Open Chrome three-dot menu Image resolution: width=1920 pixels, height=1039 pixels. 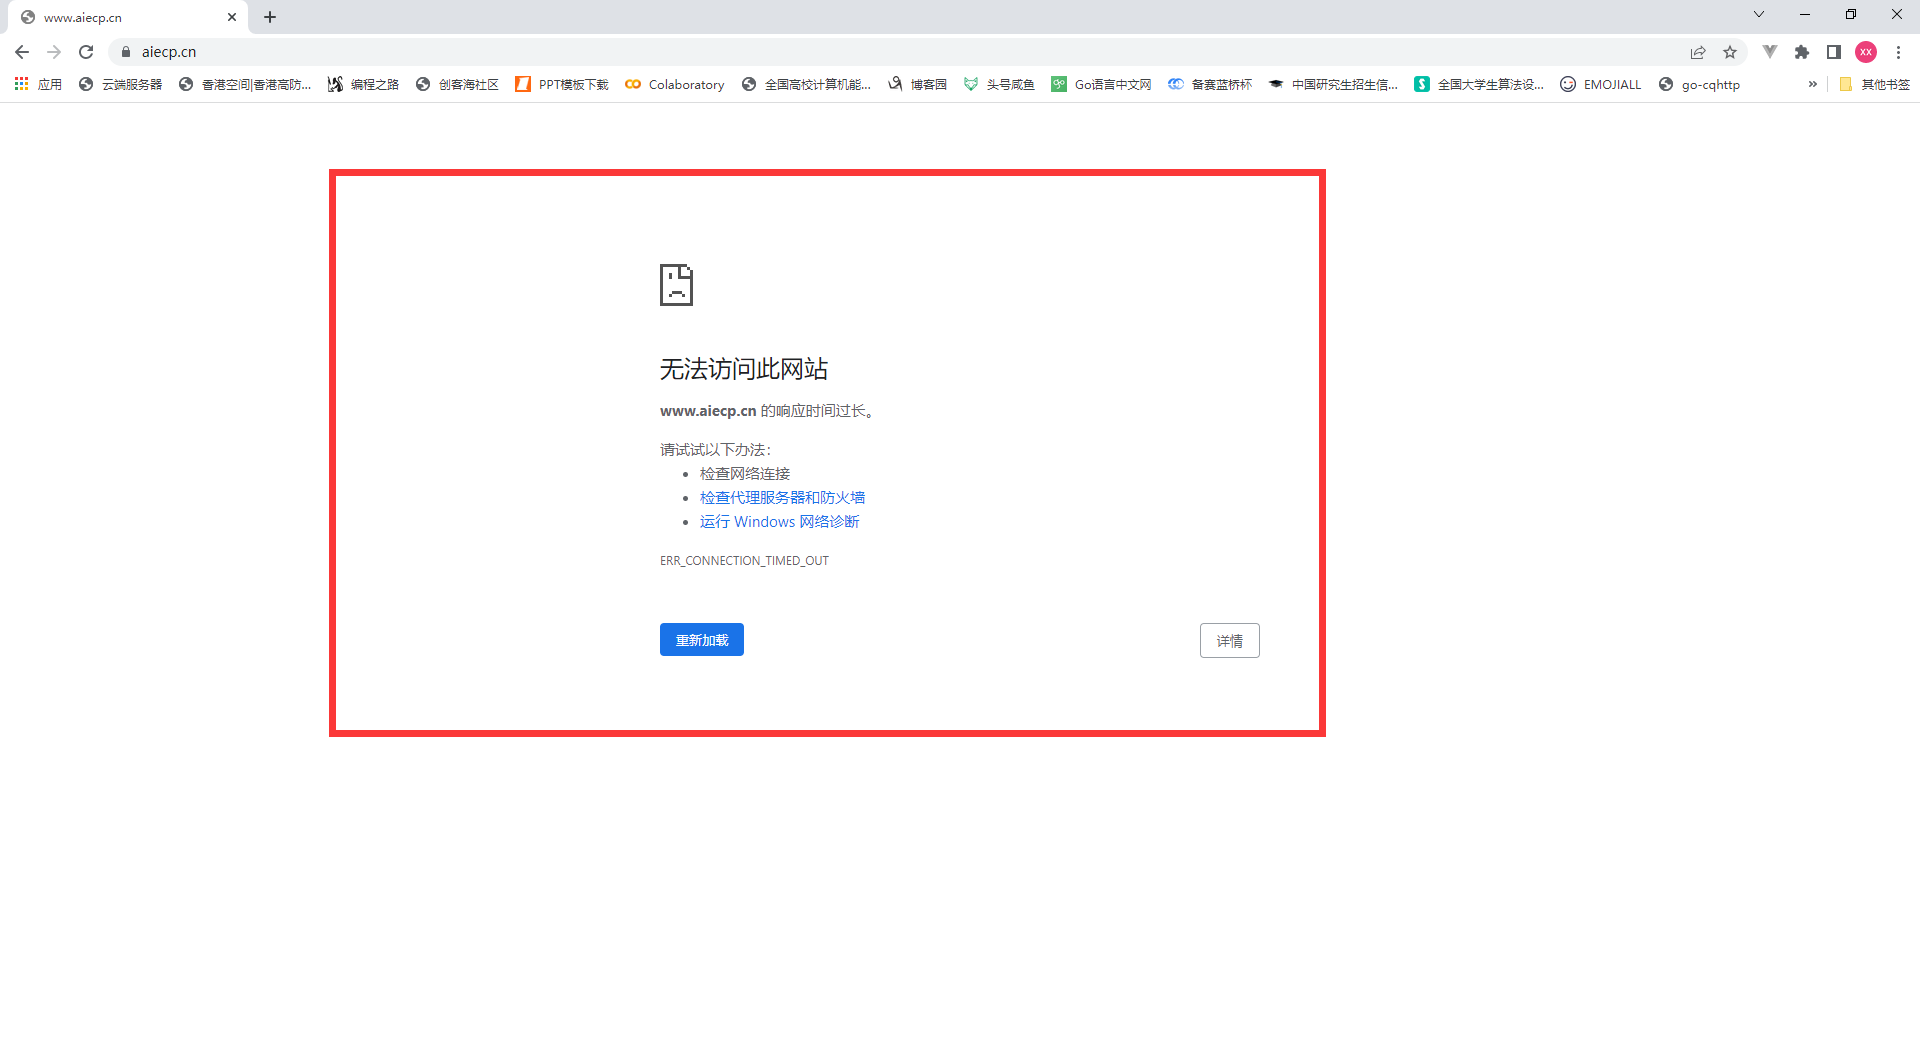pos(1898,52)
